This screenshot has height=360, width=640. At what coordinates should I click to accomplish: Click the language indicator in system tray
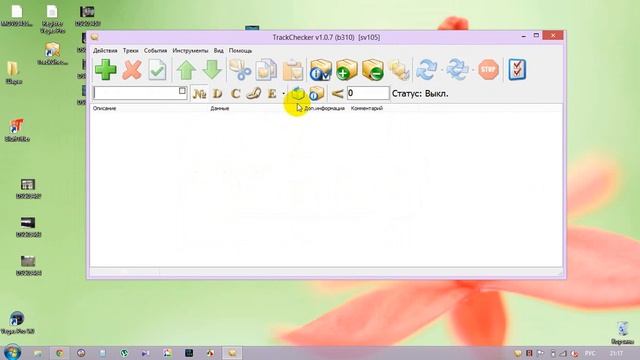coord(590,353)
